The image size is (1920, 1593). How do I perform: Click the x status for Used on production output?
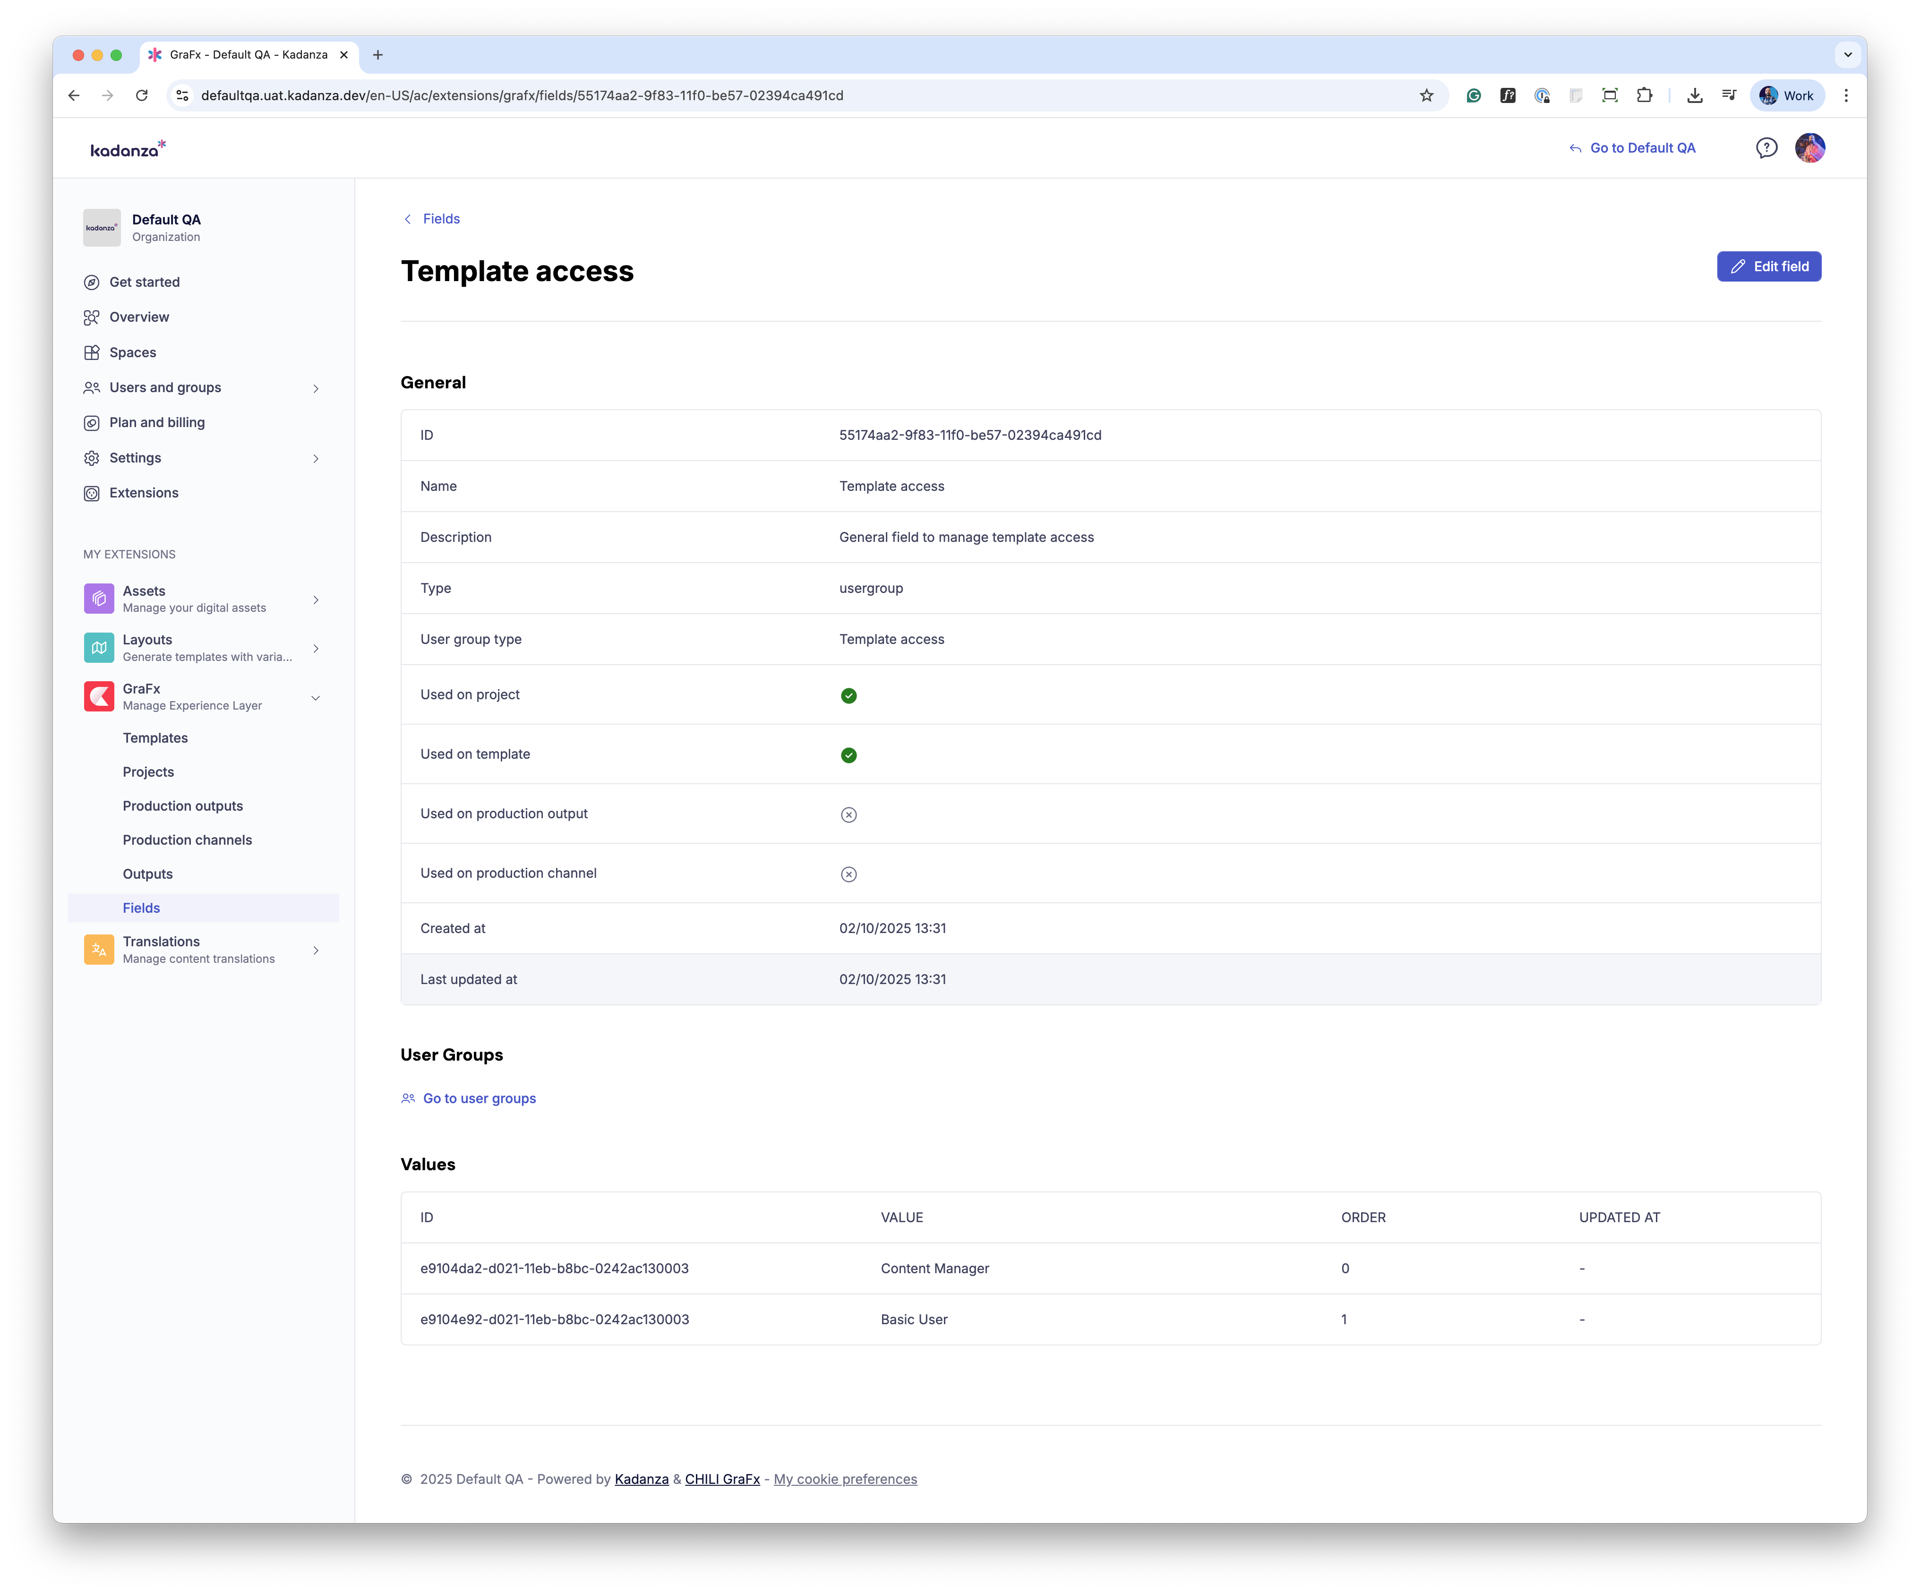[x=848, y=815]
